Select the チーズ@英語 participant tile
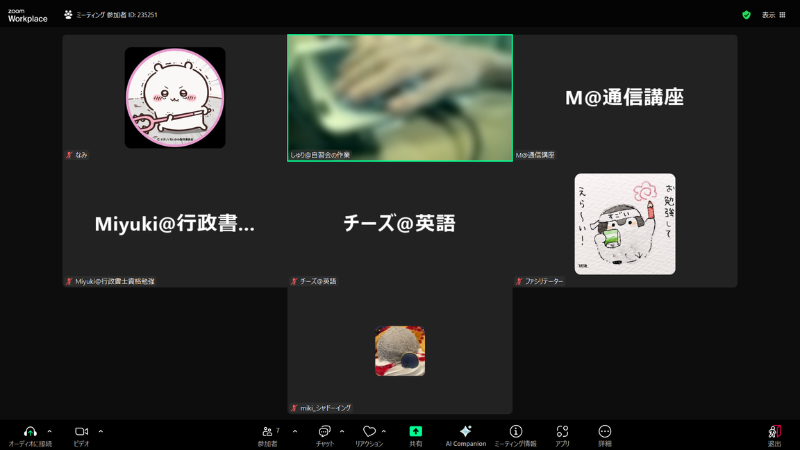Screen dimensions: 800x450 400,224
